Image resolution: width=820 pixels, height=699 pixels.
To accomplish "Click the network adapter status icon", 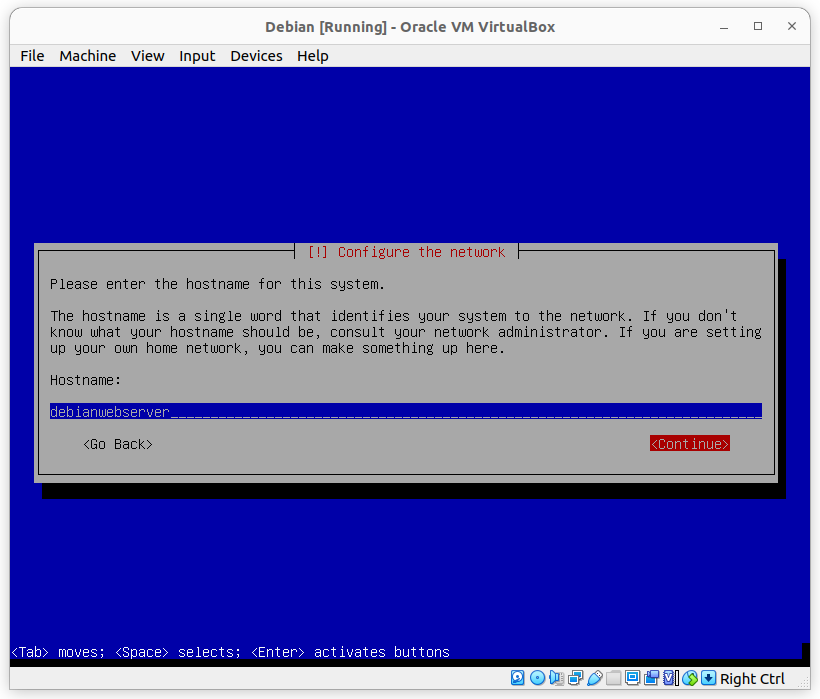I will (x=575, y=678).
